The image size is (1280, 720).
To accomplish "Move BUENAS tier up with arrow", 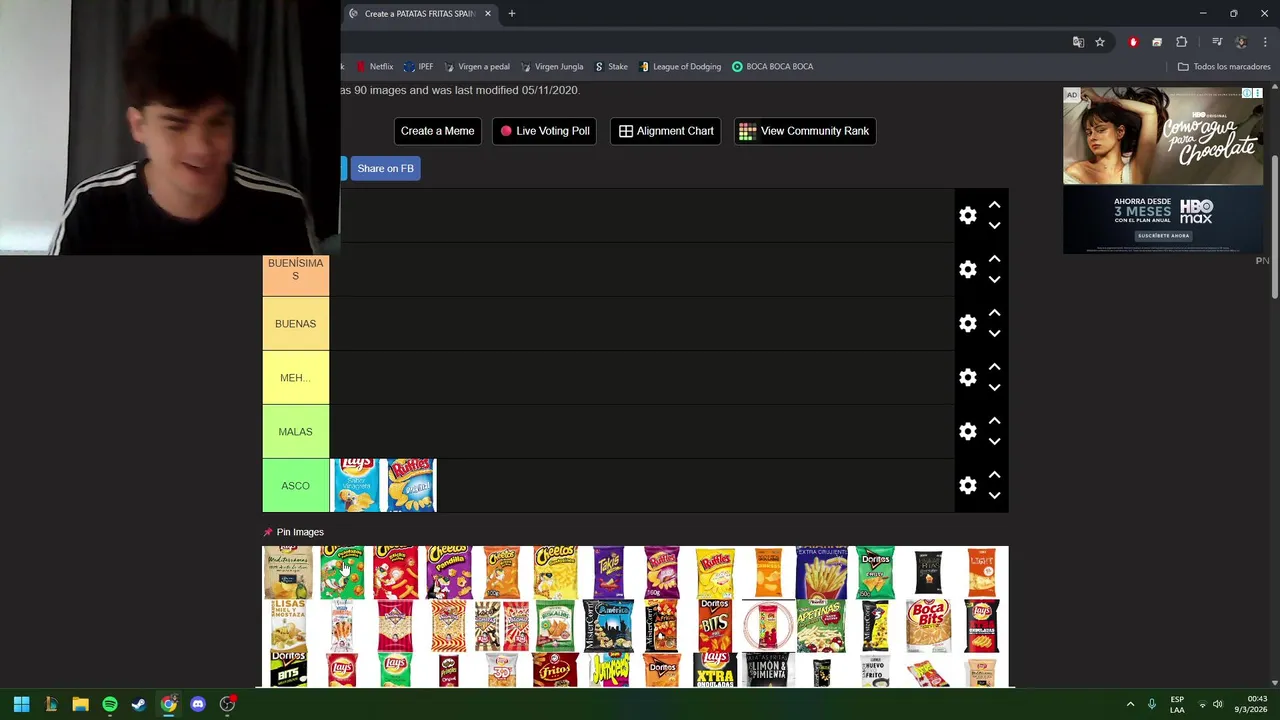I will click(994, 313).
